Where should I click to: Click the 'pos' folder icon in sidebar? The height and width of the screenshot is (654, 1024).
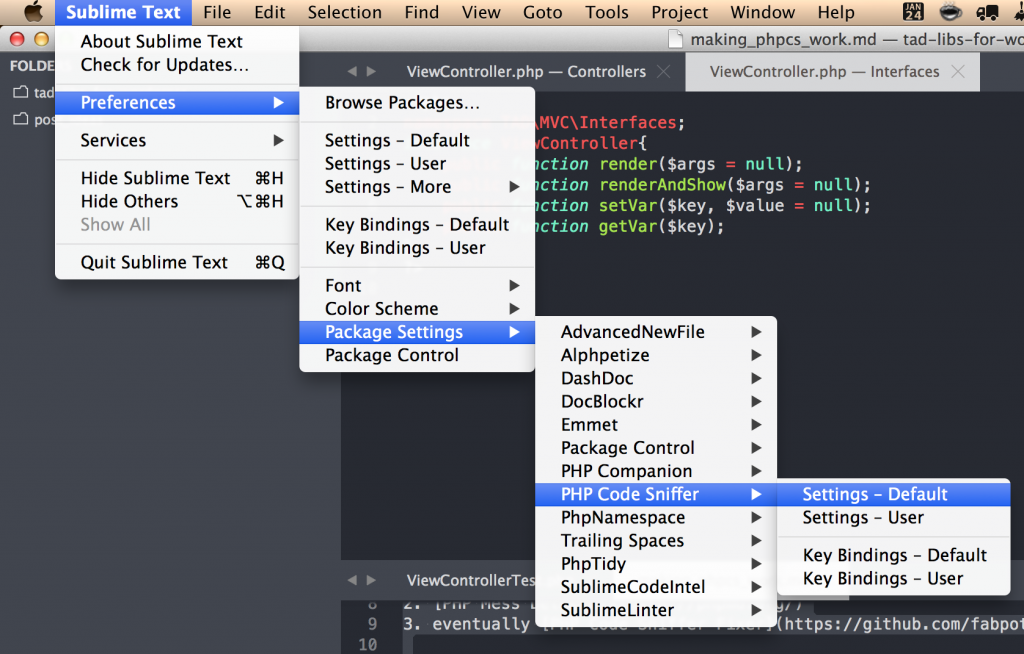21,119
